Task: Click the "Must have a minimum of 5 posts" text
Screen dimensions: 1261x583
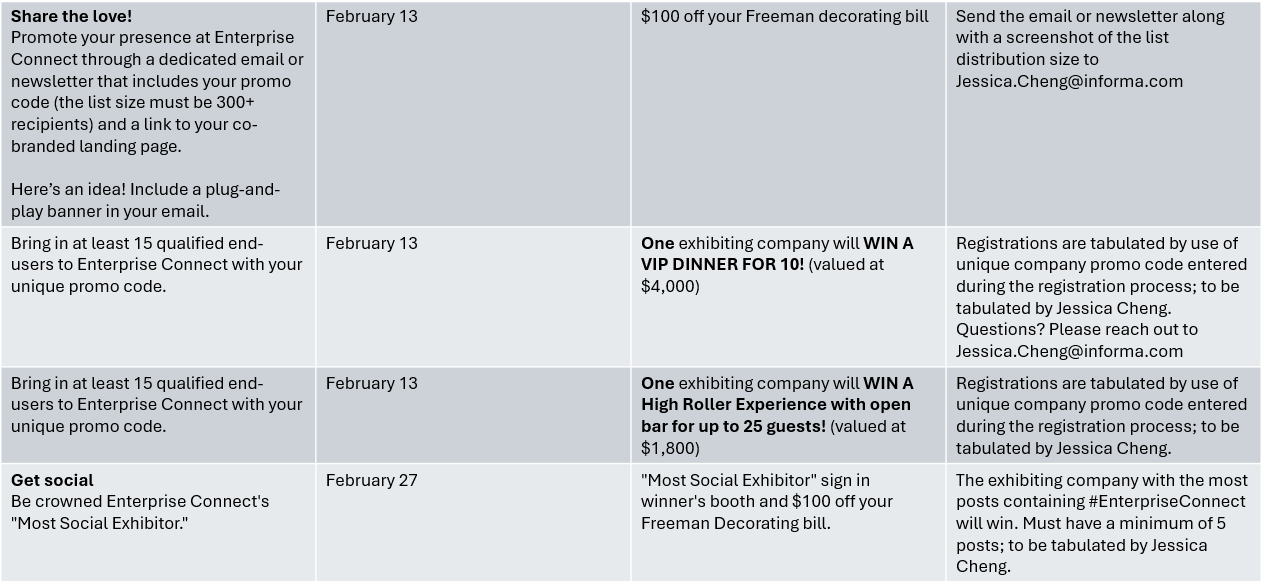Action: (1090, 534)
